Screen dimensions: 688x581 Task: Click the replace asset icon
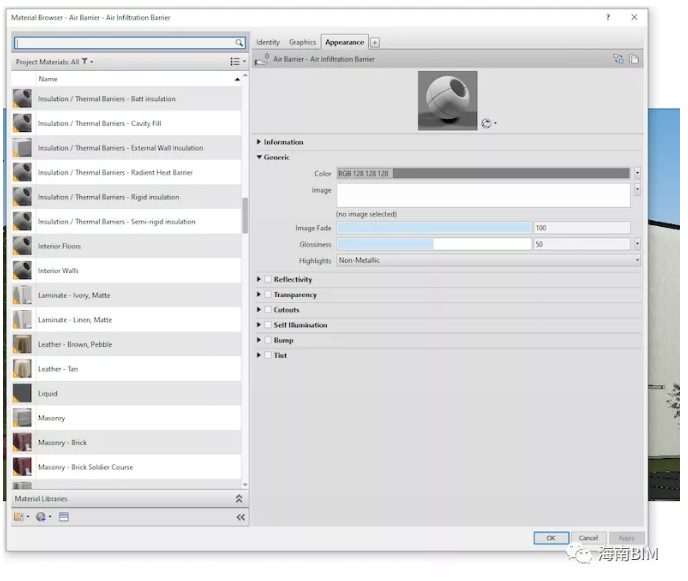pyautogui.click(x=619, y=59)
